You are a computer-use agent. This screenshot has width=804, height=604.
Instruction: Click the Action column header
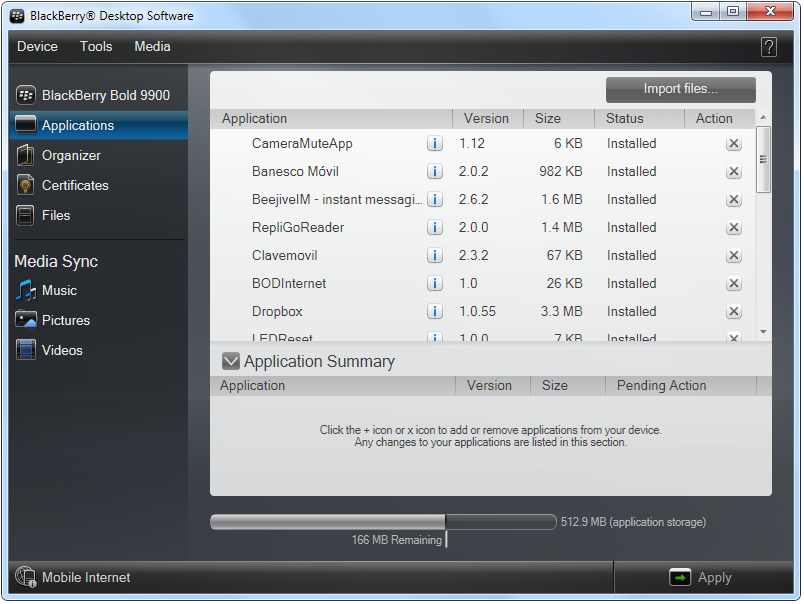(720, 118)
